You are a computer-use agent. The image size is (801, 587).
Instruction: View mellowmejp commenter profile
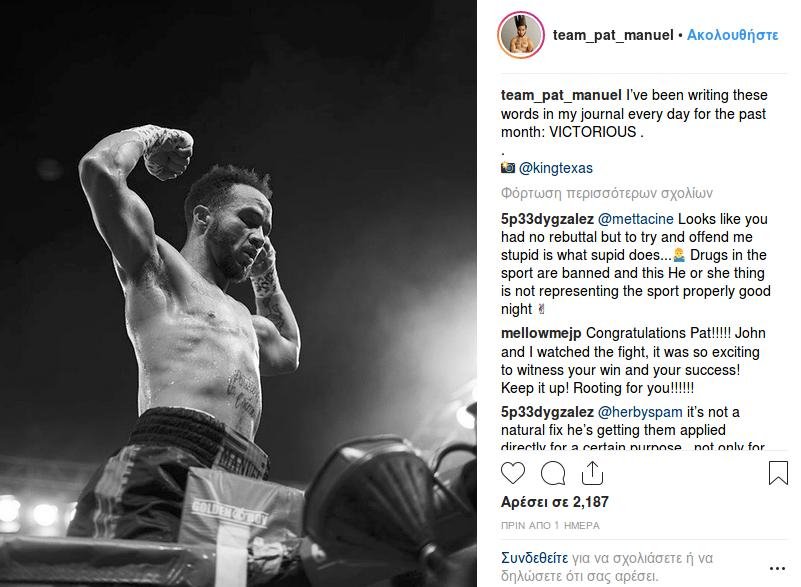(541, 333)
